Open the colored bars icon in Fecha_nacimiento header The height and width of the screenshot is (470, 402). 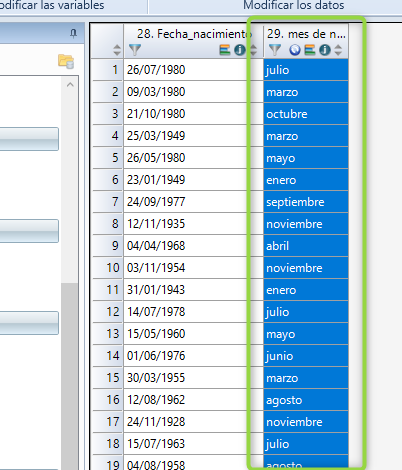225,50
